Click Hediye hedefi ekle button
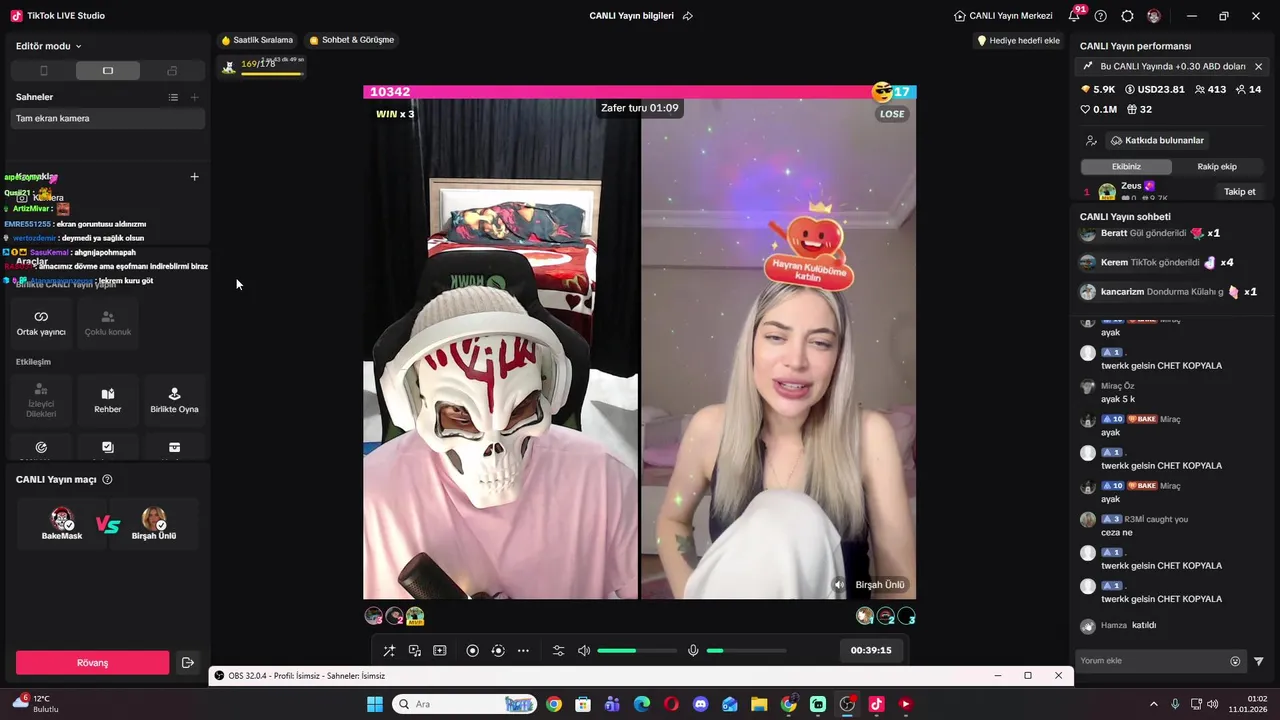Image resolution: width=1280 pixels, height=720 pixels. 1018,41
